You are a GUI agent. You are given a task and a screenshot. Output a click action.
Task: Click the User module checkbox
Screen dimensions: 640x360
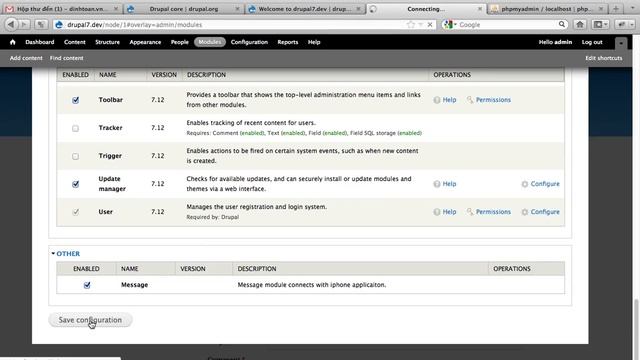point(76,212)
